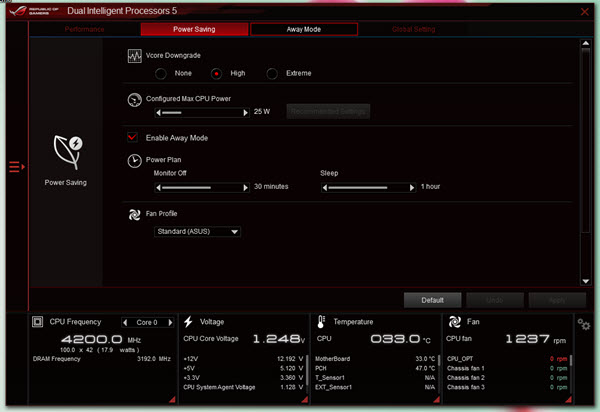Click the Fan Profile fan icon

click(134, 215)
